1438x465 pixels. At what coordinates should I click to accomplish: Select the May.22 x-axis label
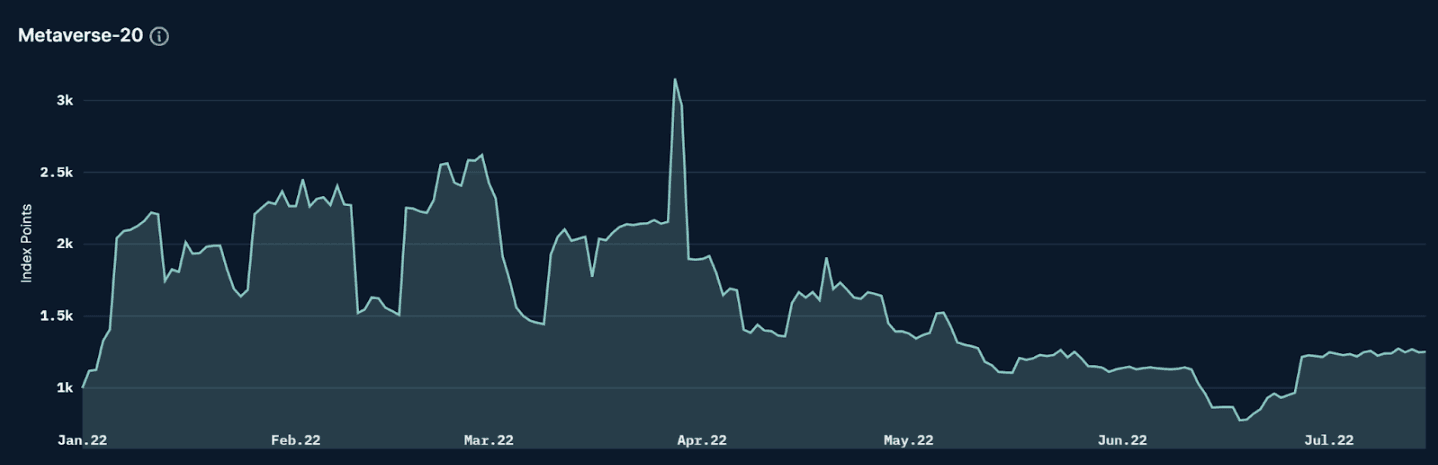[909, 440]
